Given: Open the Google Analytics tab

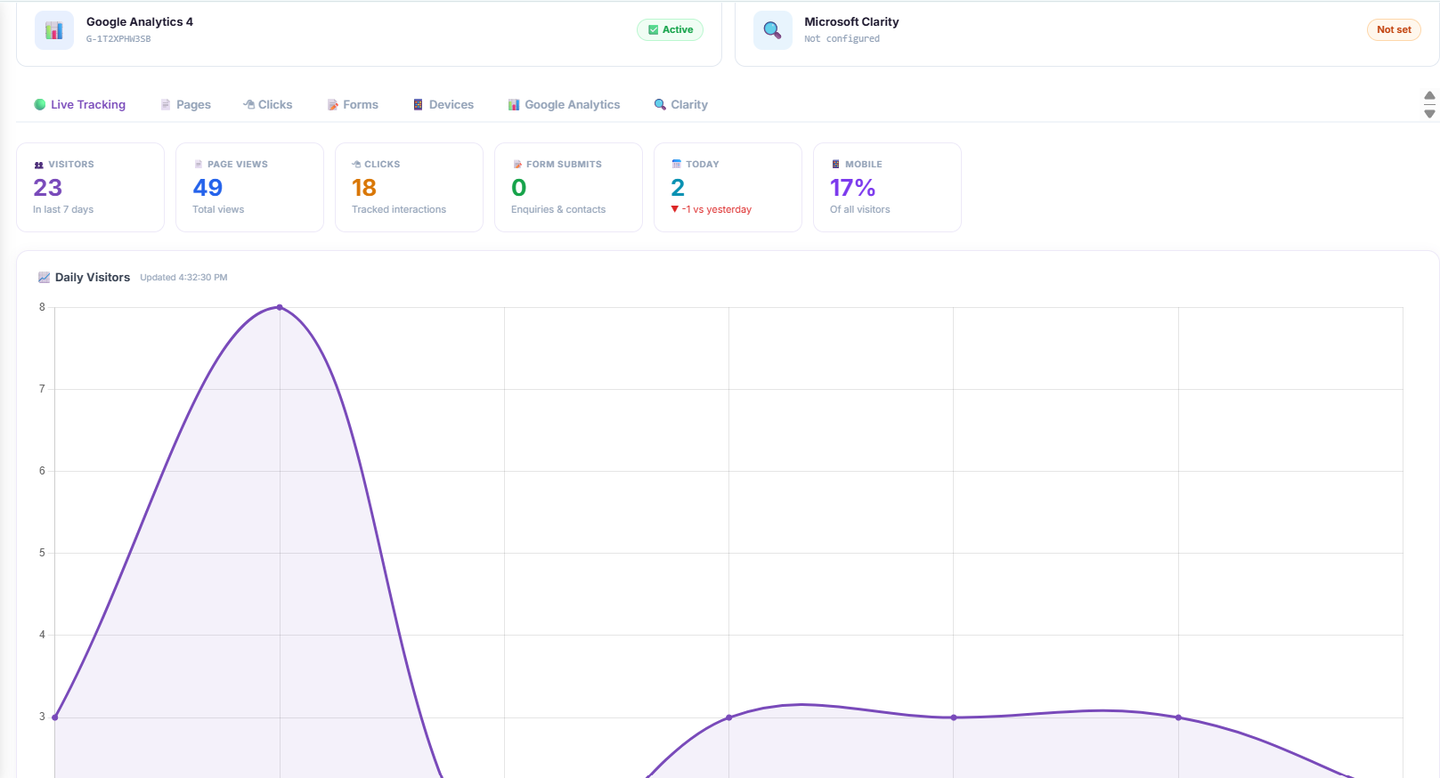Looking at the screenshot, I should click(x=564, y=104).
